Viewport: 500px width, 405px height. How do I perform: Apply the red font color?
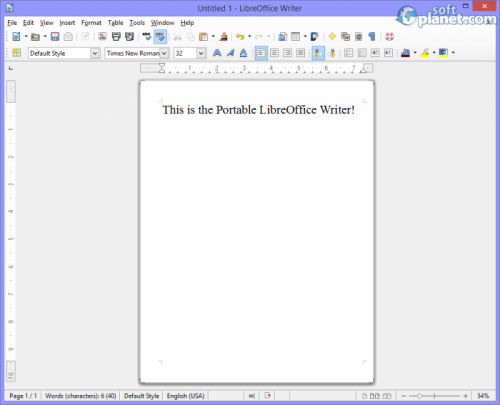(x=405, y=53)
